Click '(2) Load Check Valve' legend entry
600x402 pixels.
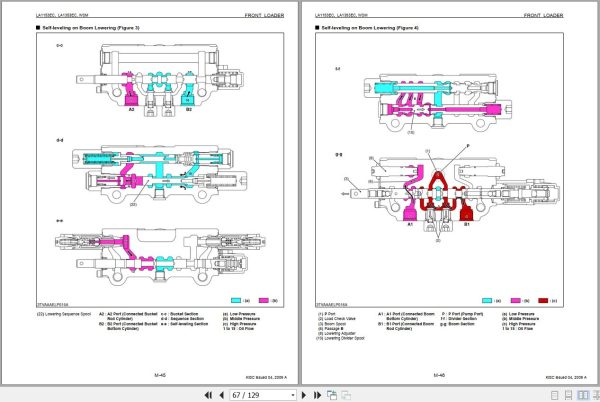click(337, 319)
